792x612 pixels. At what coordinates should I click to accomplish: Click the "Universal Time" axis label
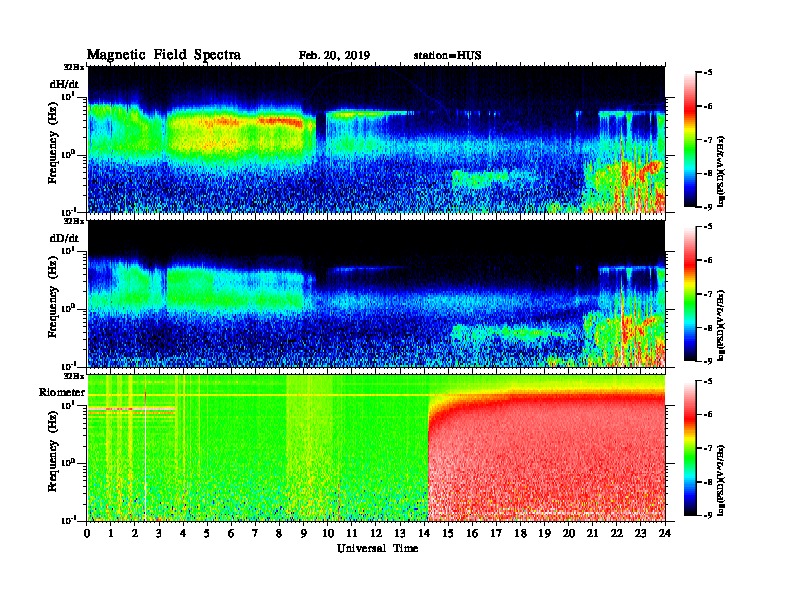click(x=377, y=548)
